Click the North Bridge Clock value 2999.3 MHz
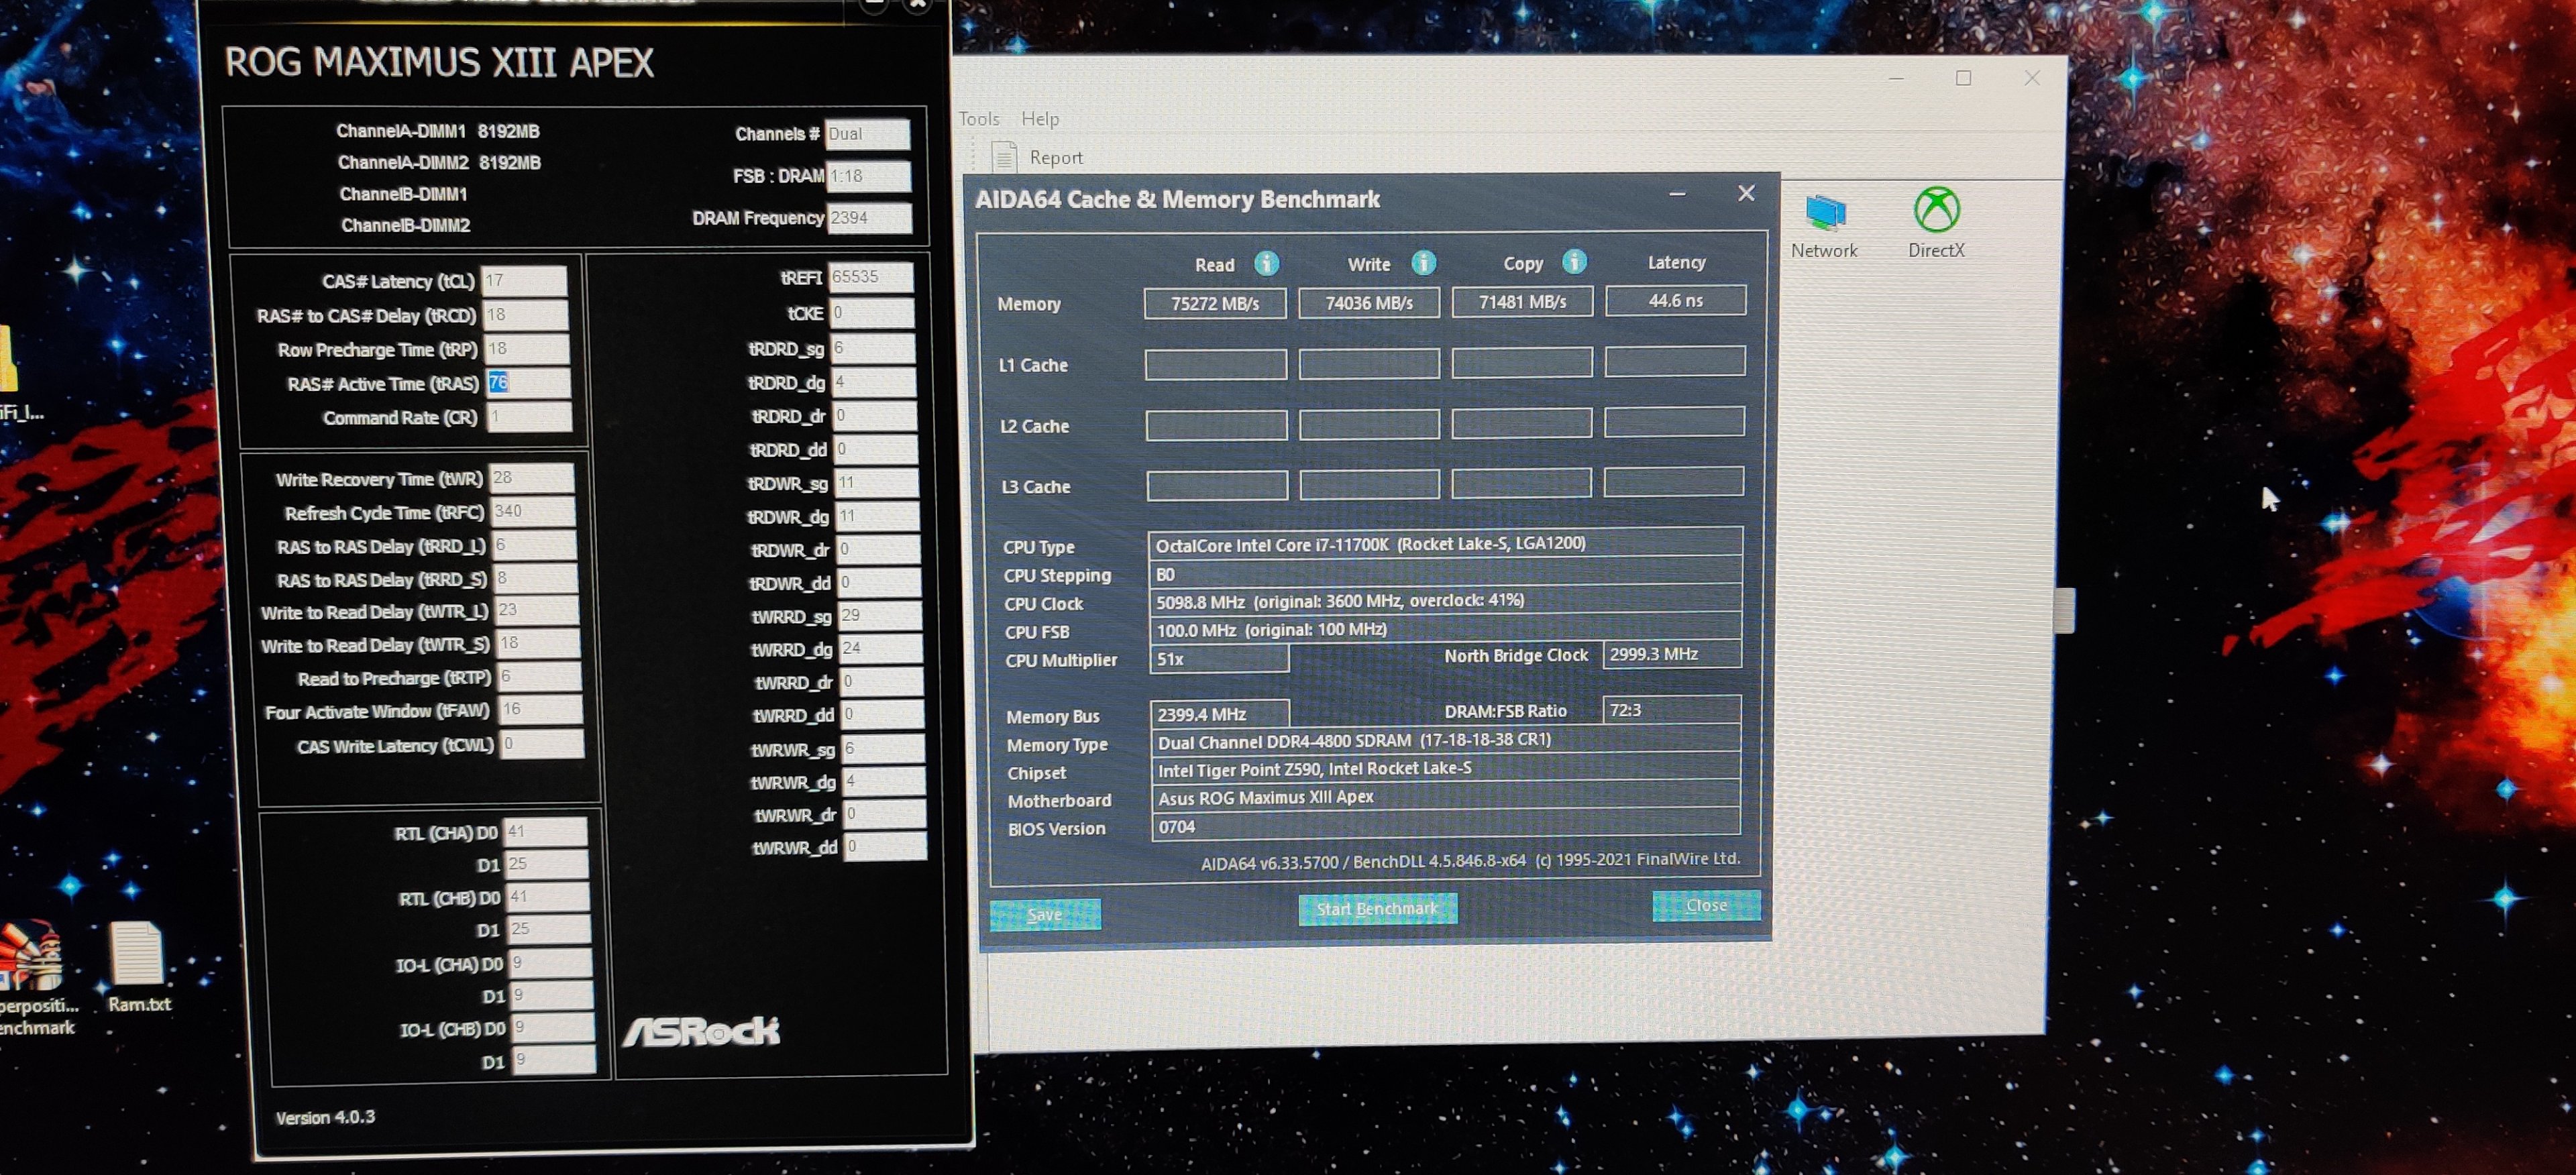Image resolution: width=2576 pixels, height=1175 pixels. pyautogui.click(x=1671, y=654)
